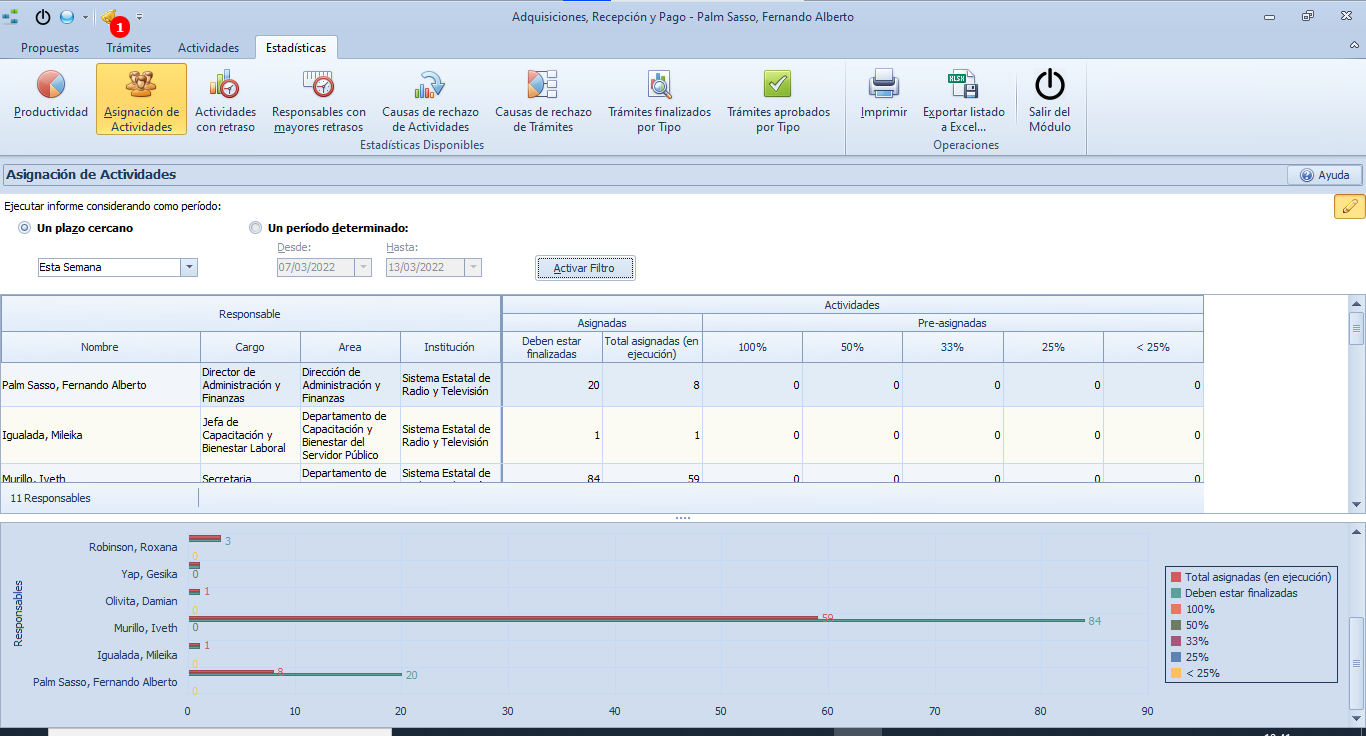Click the table vertical scrollbar thumb
The height and width of the screenshot is (736, 1366).
[1357, 328]
